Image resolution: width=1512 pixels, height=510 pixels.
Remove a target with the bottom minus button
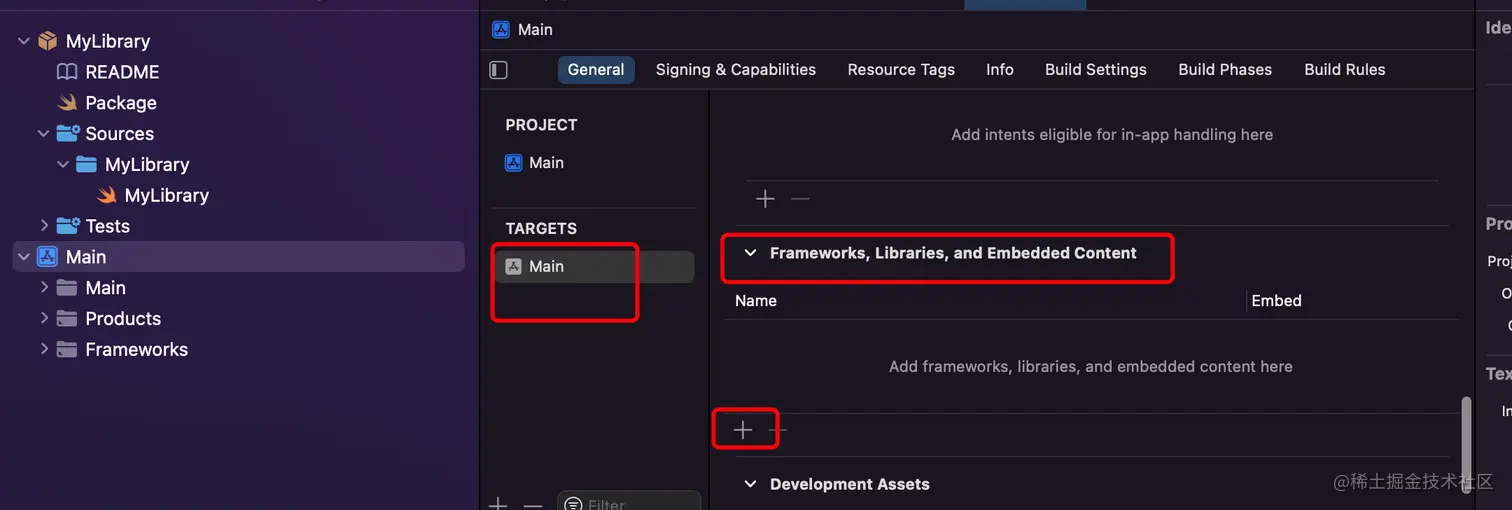[533, 504]
